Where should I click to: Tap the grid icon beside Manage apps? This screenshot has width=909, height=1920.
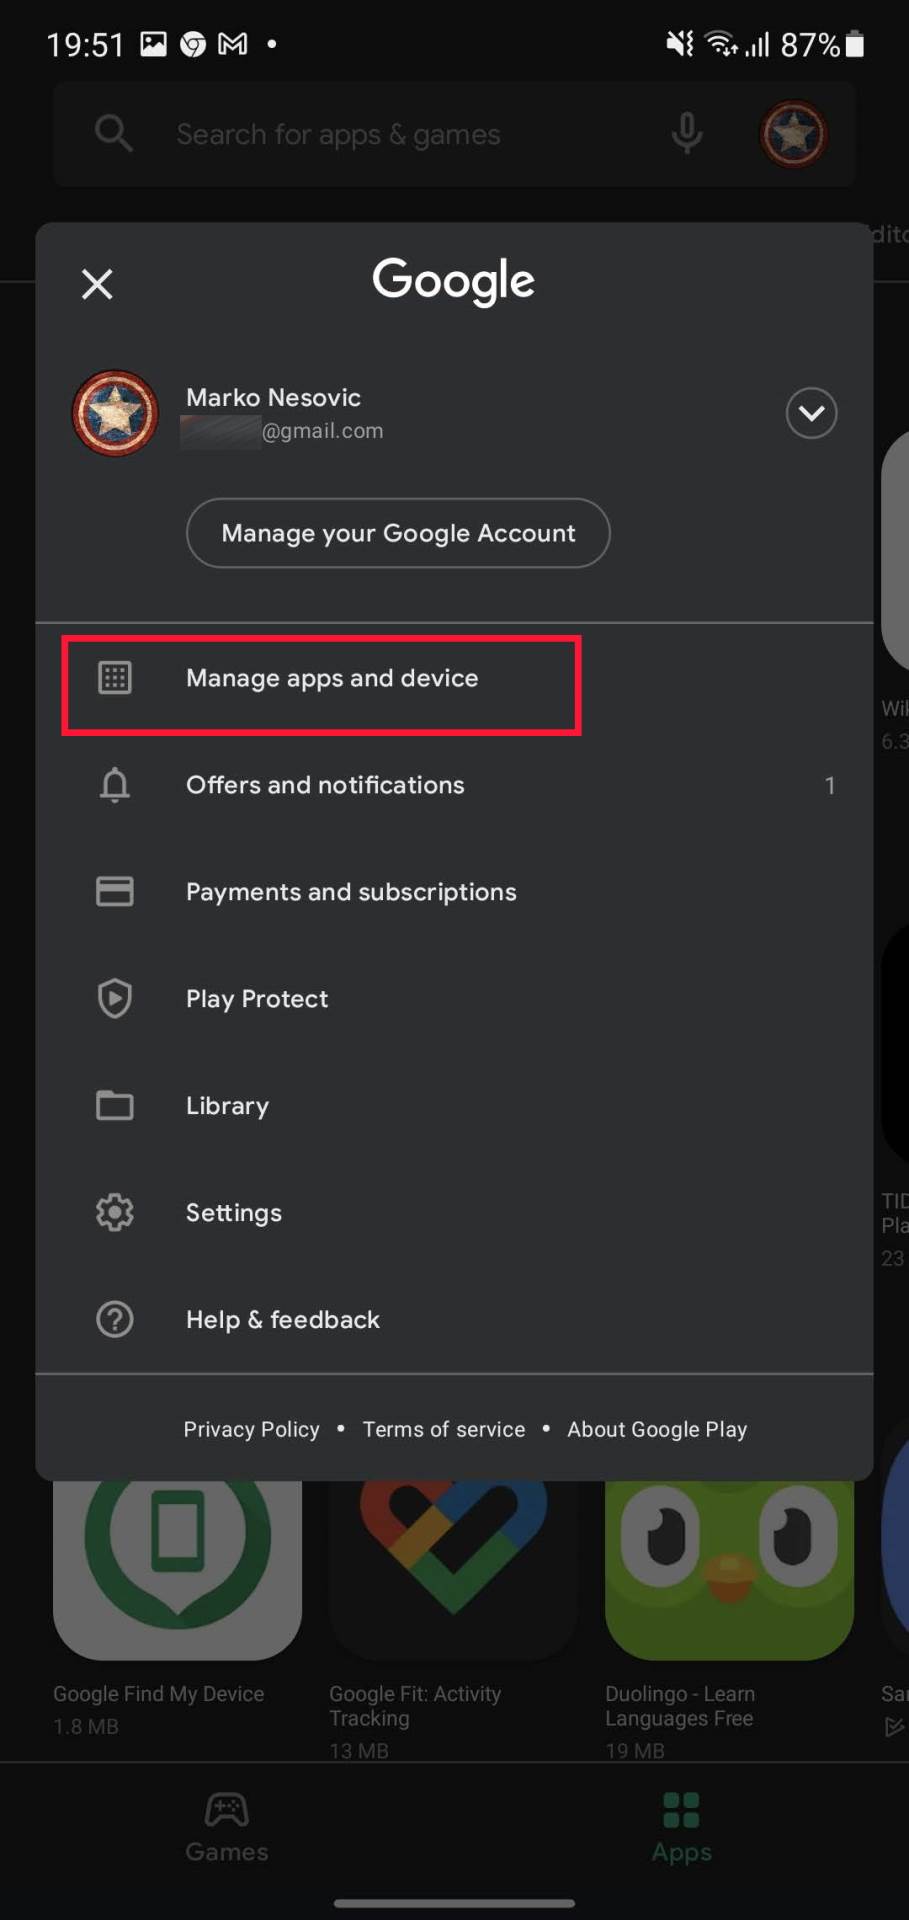coord(115,678)
